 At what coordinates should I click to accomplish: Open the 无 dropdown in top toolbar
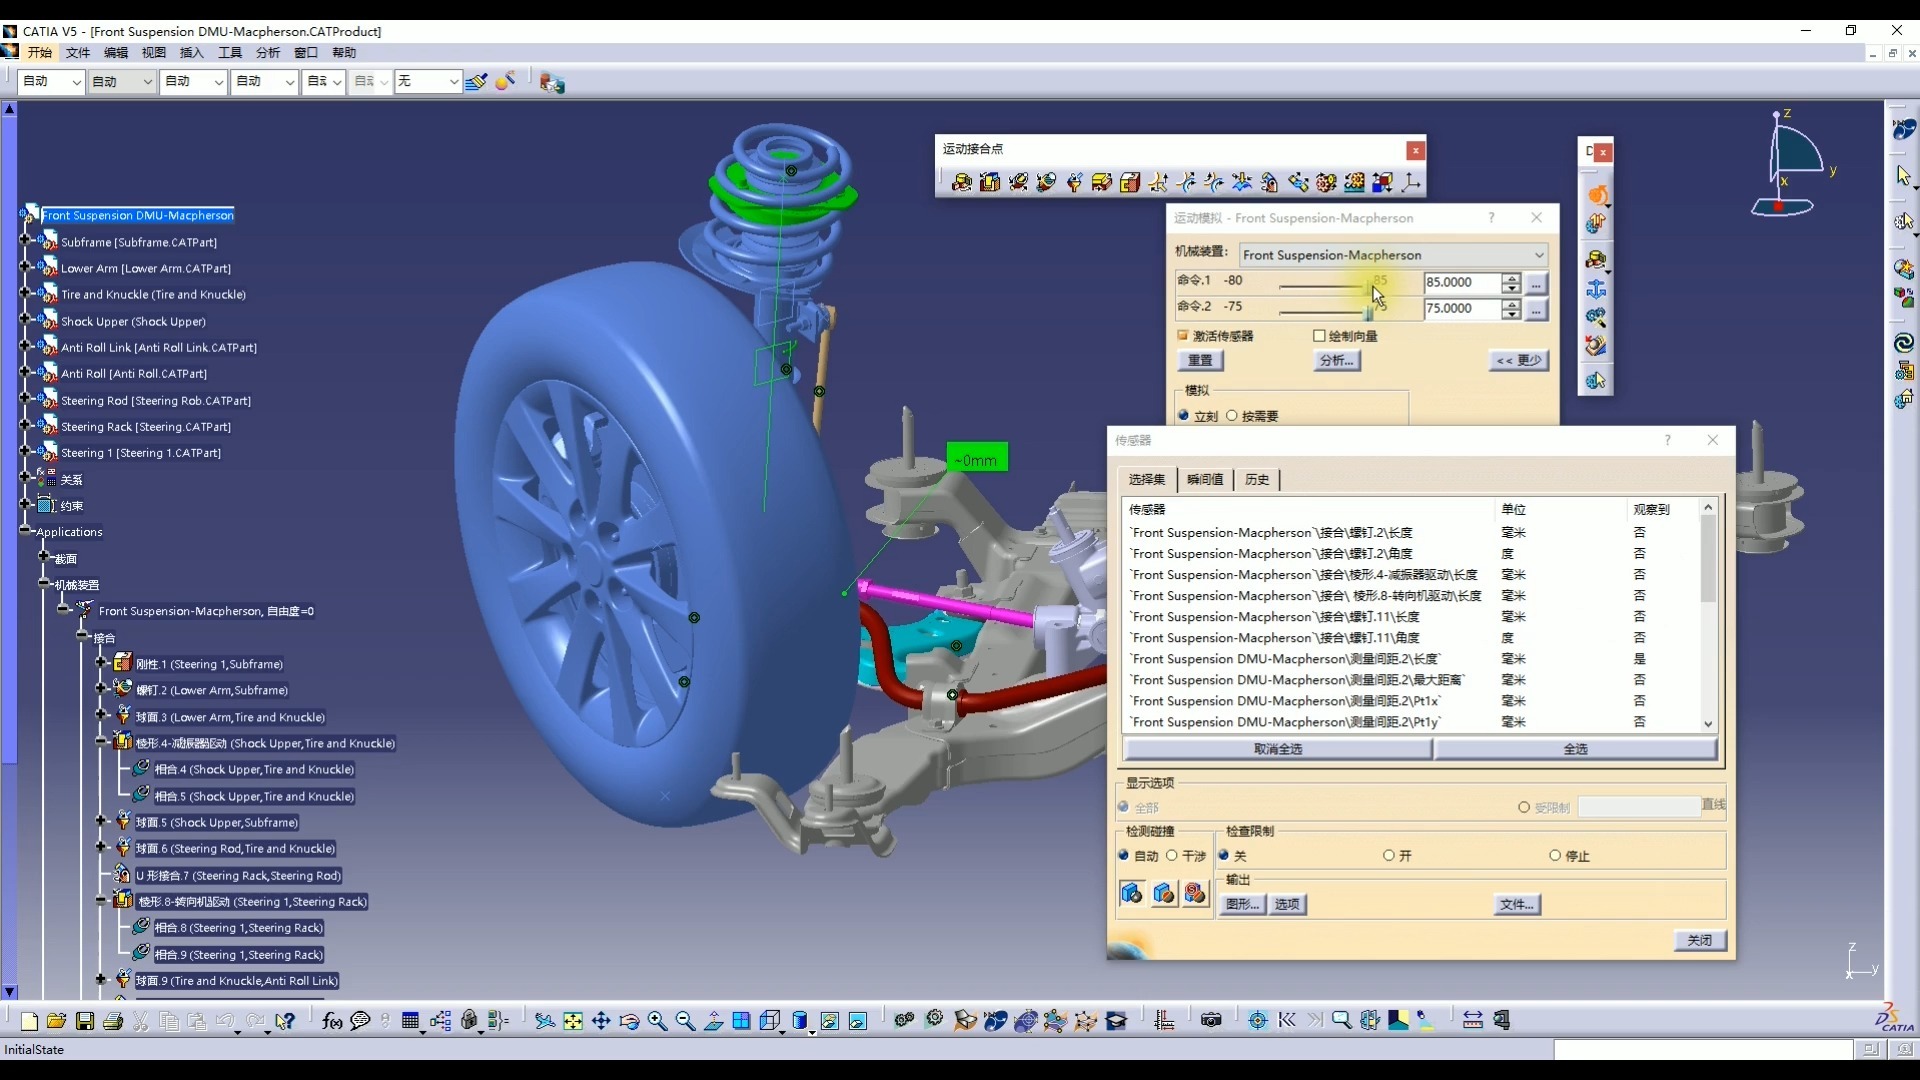(x=428, y=82)
